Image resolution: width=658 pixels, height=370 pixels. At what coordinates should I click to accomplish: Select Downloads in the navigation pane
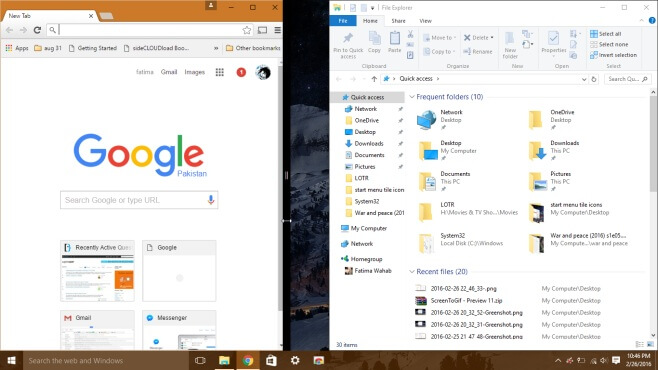369,143
